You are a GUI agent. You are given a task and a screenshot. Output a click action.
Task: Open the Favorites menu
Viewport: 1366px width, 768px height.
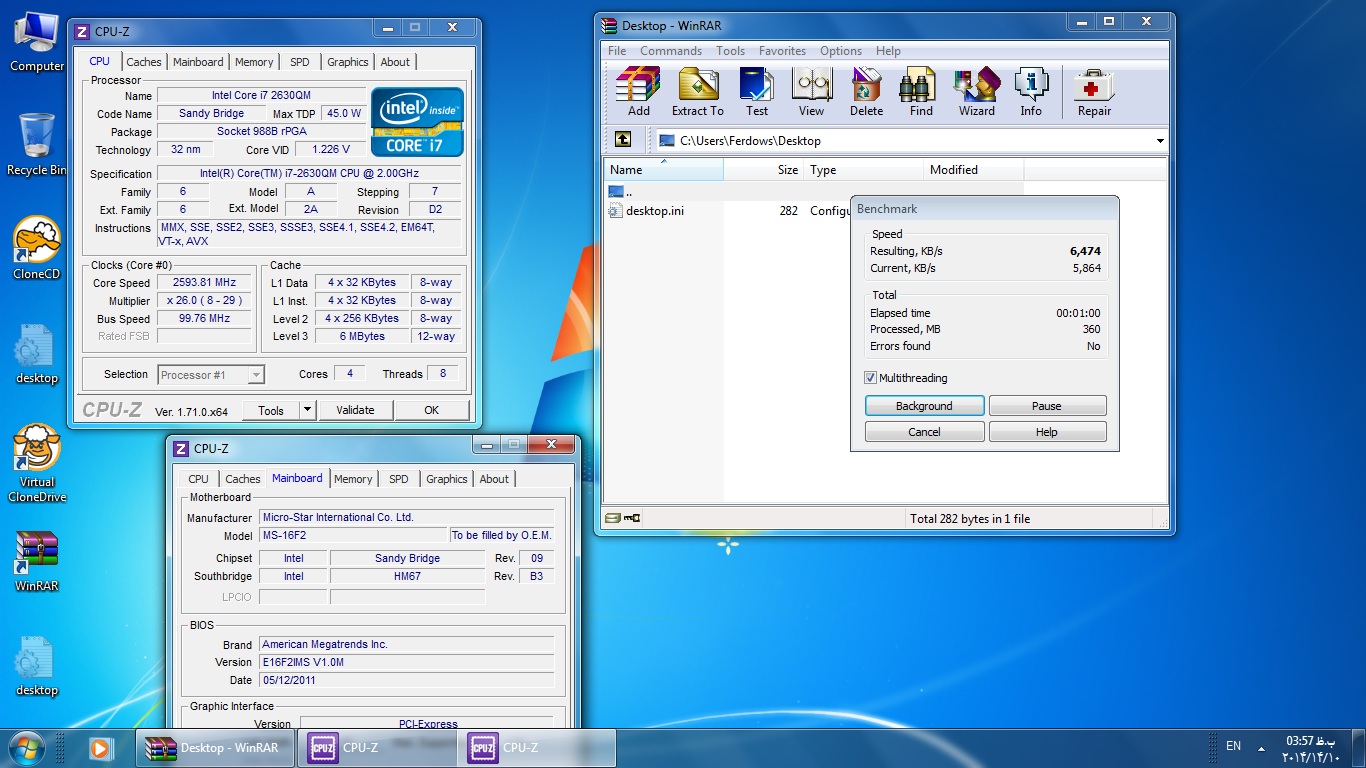click(x=782, y=51)
